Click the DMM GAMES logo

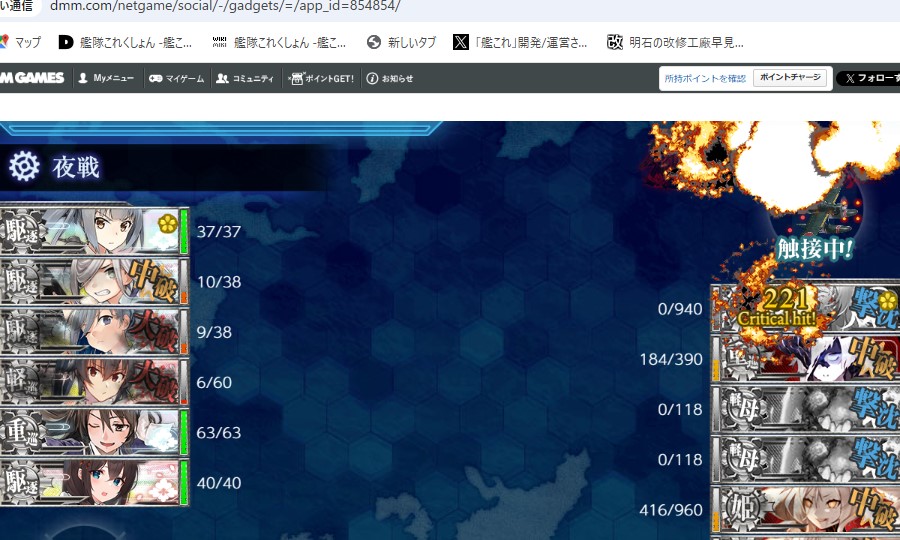32,78
